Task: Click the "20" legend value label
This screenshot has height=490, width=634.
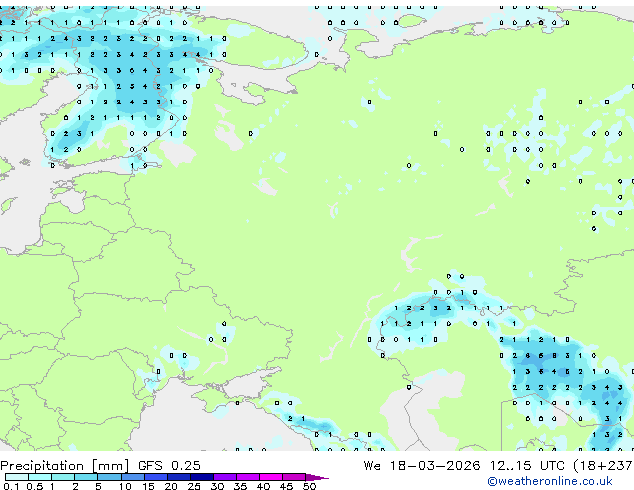Action: click(171, 486)
